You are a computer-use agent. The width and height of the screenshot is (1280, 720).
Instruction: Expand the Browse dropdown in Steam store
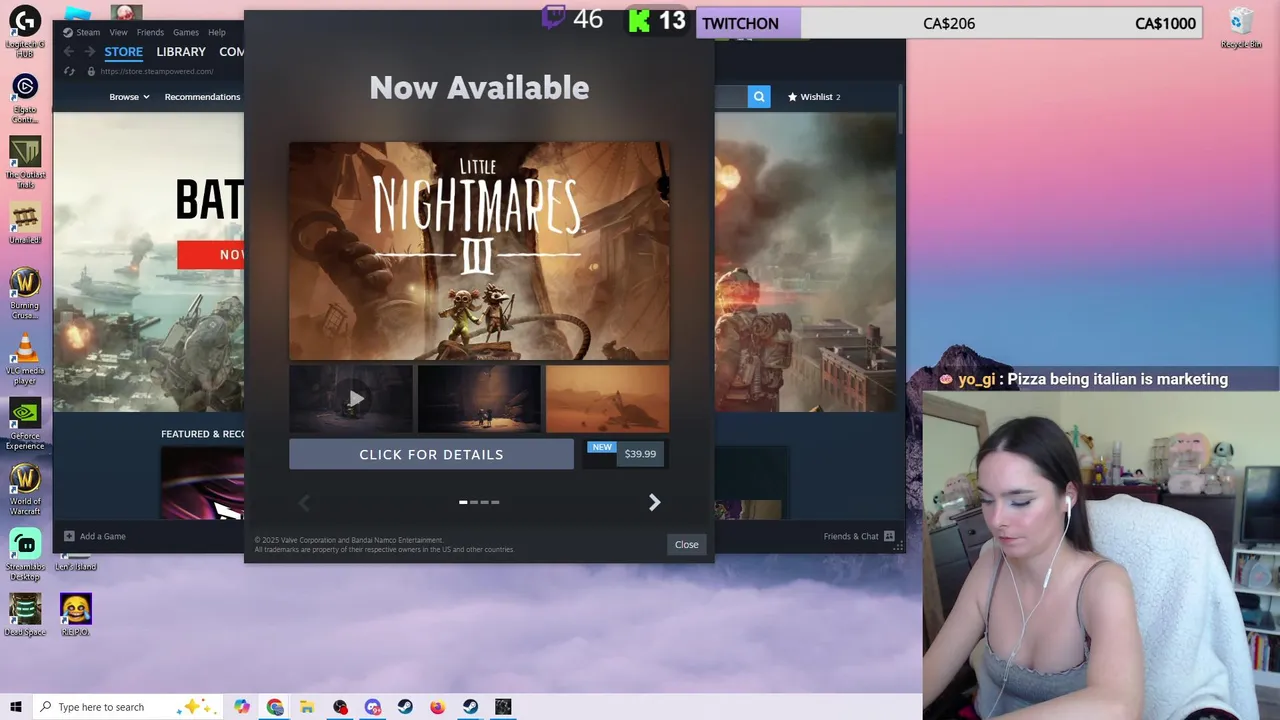pos(129,97)
